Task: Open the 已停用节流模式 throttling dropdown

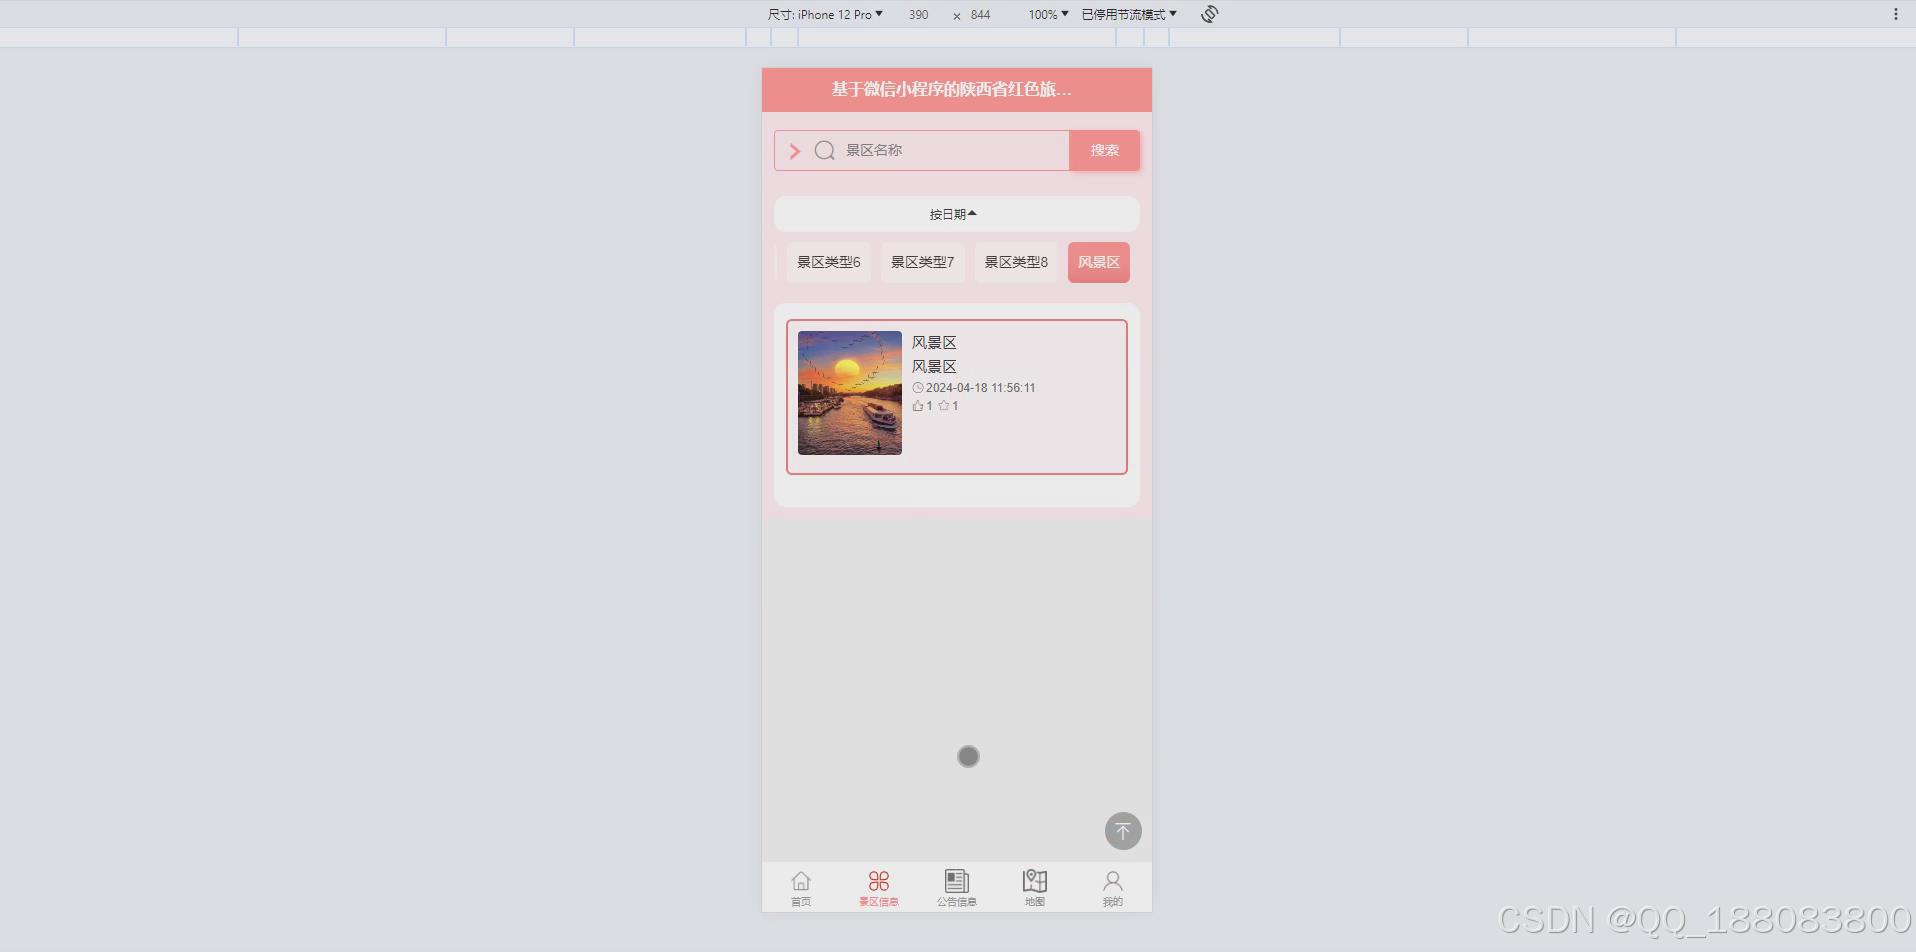Action: pos(1129,14)
